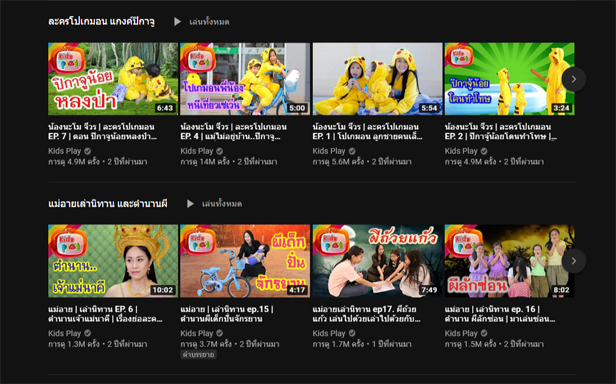Click Kids Play channel under ep17 video

pos(329,333)
